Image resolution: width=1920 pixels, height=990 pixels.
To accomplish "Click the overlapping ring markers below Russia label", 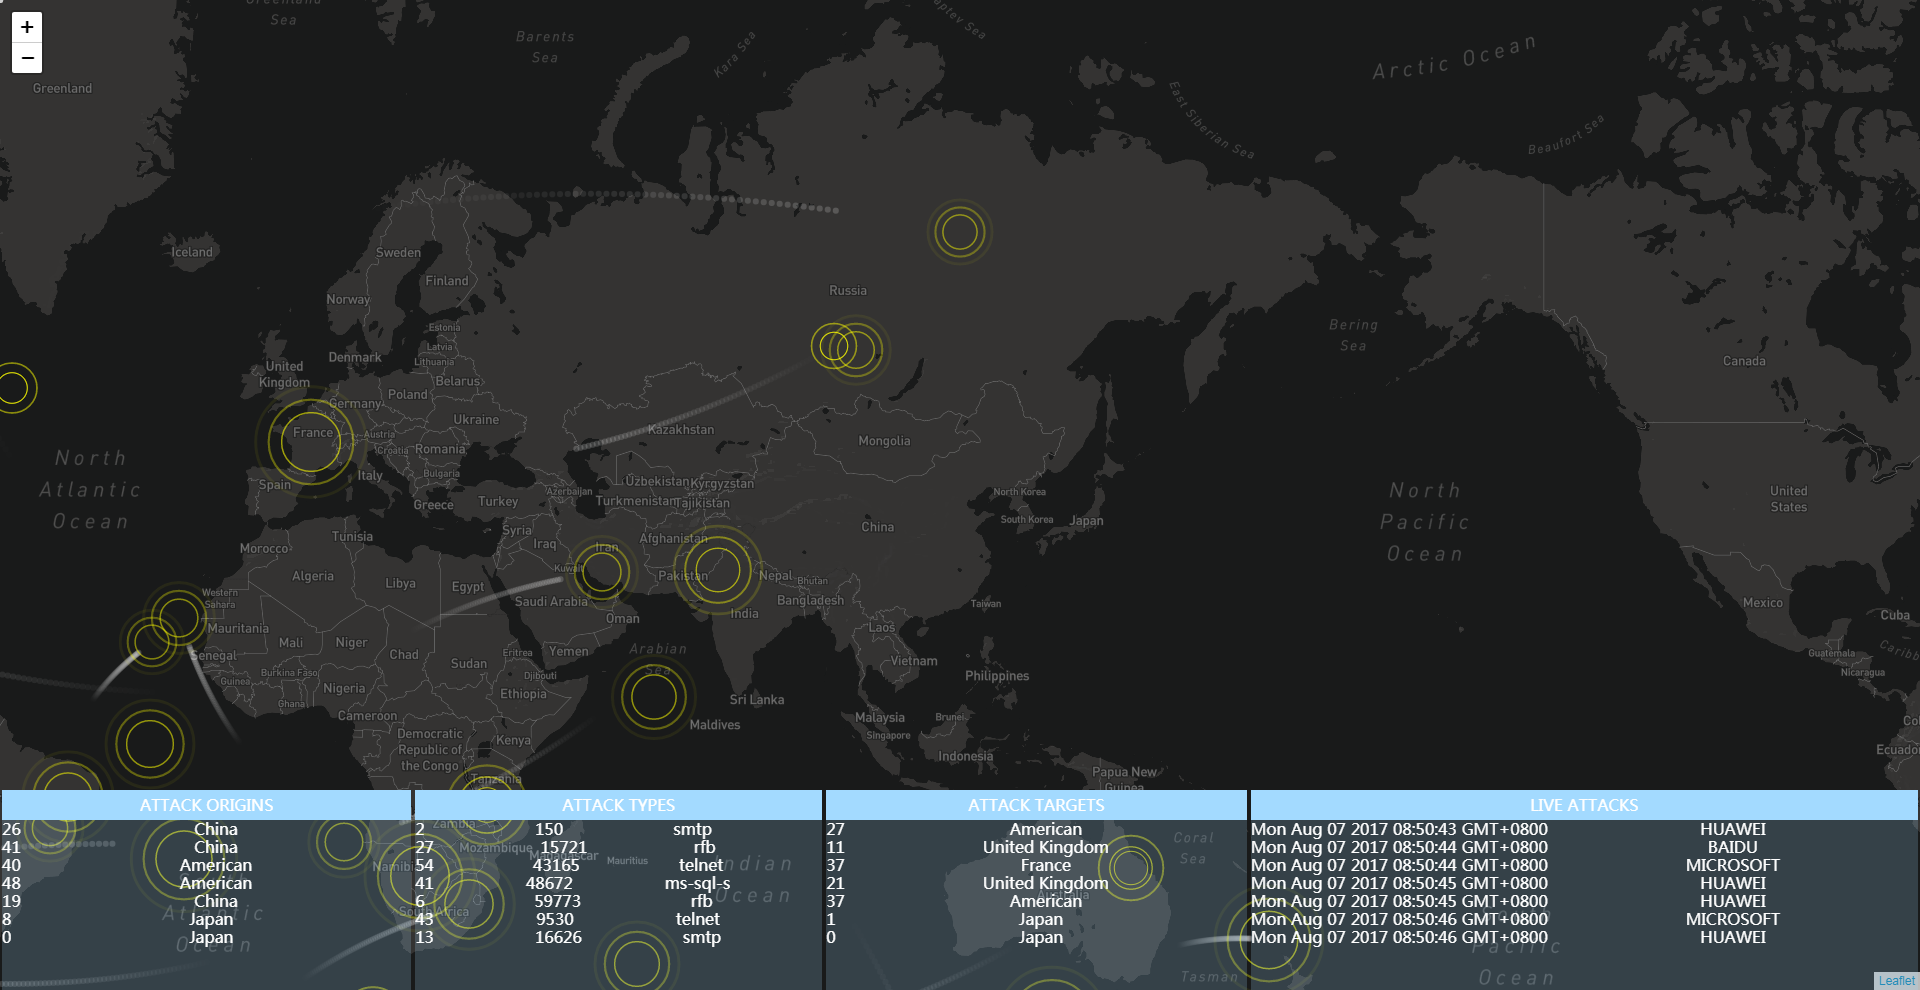I will tap(848, 348).
